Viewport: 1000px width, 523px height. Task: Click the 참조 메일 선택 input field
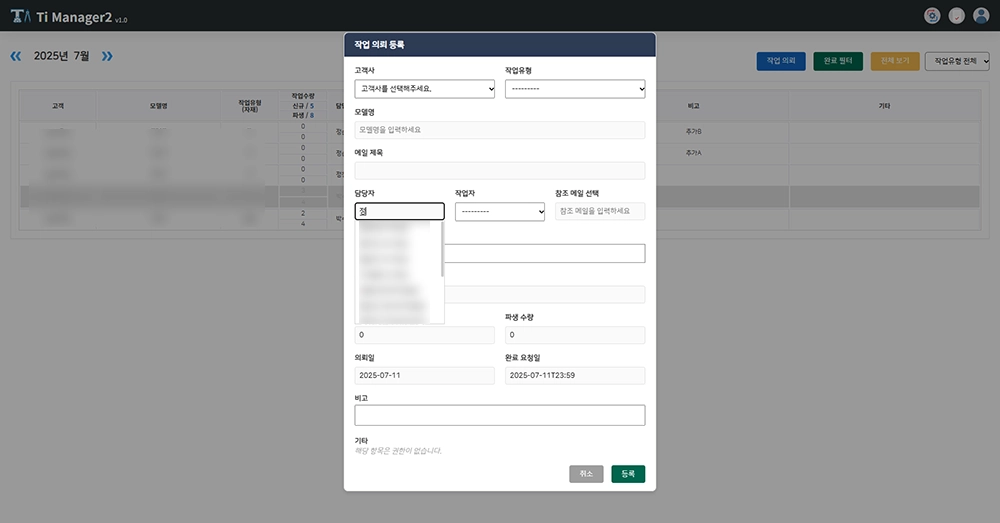pos(600,211)
